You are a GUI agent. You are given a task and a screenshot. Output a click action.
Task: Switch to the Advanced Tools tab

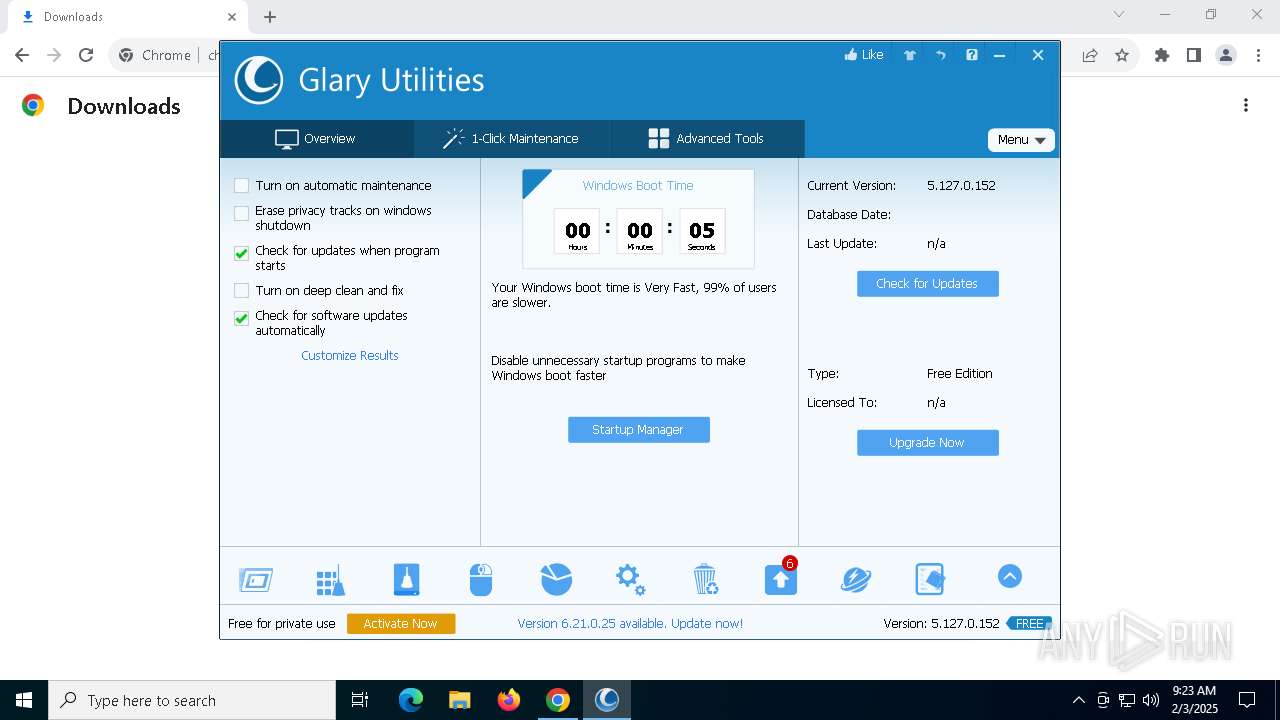coord(706,139)
